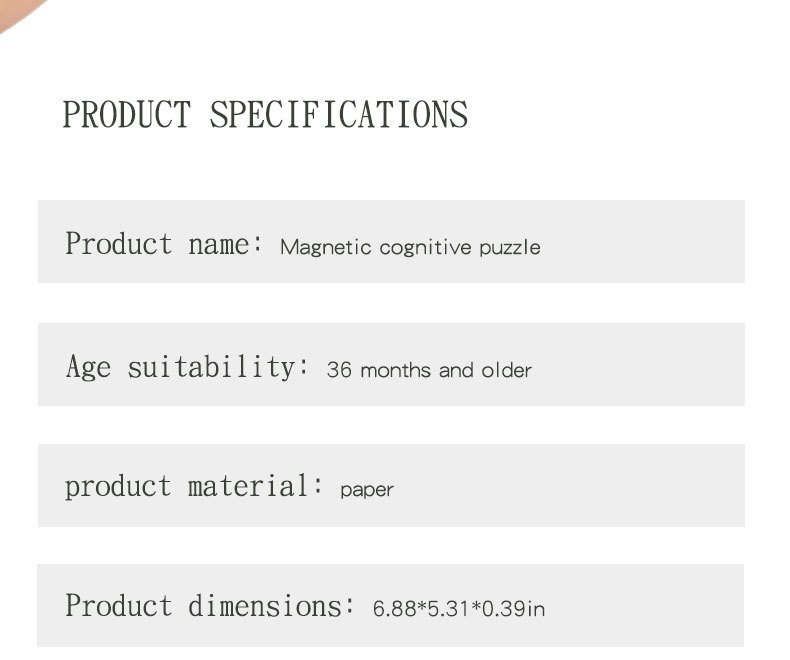Click the word 'older' in the age row

pyautogui.click(x=506, y=370)
